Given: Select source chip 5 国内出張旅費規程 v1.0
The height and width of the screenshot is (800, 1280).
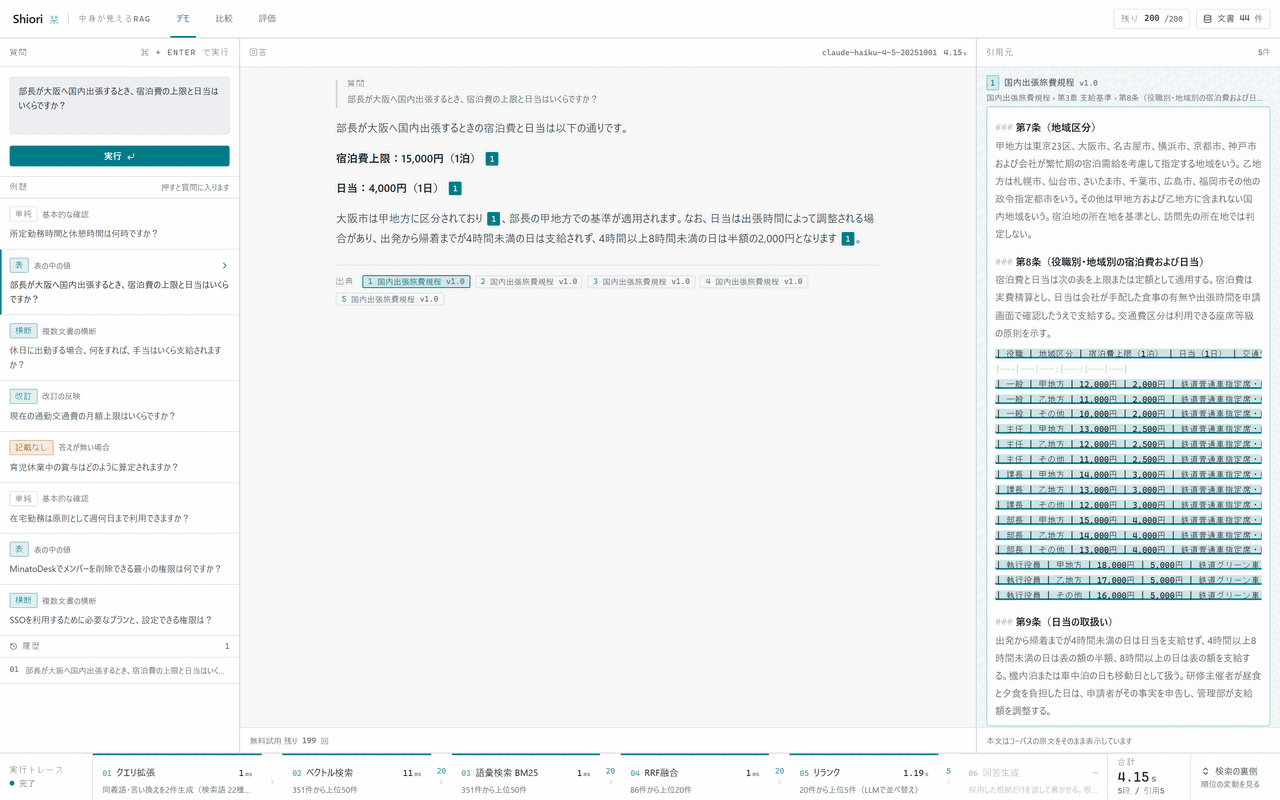Looking at the screenshot, I should click(389, 299).
